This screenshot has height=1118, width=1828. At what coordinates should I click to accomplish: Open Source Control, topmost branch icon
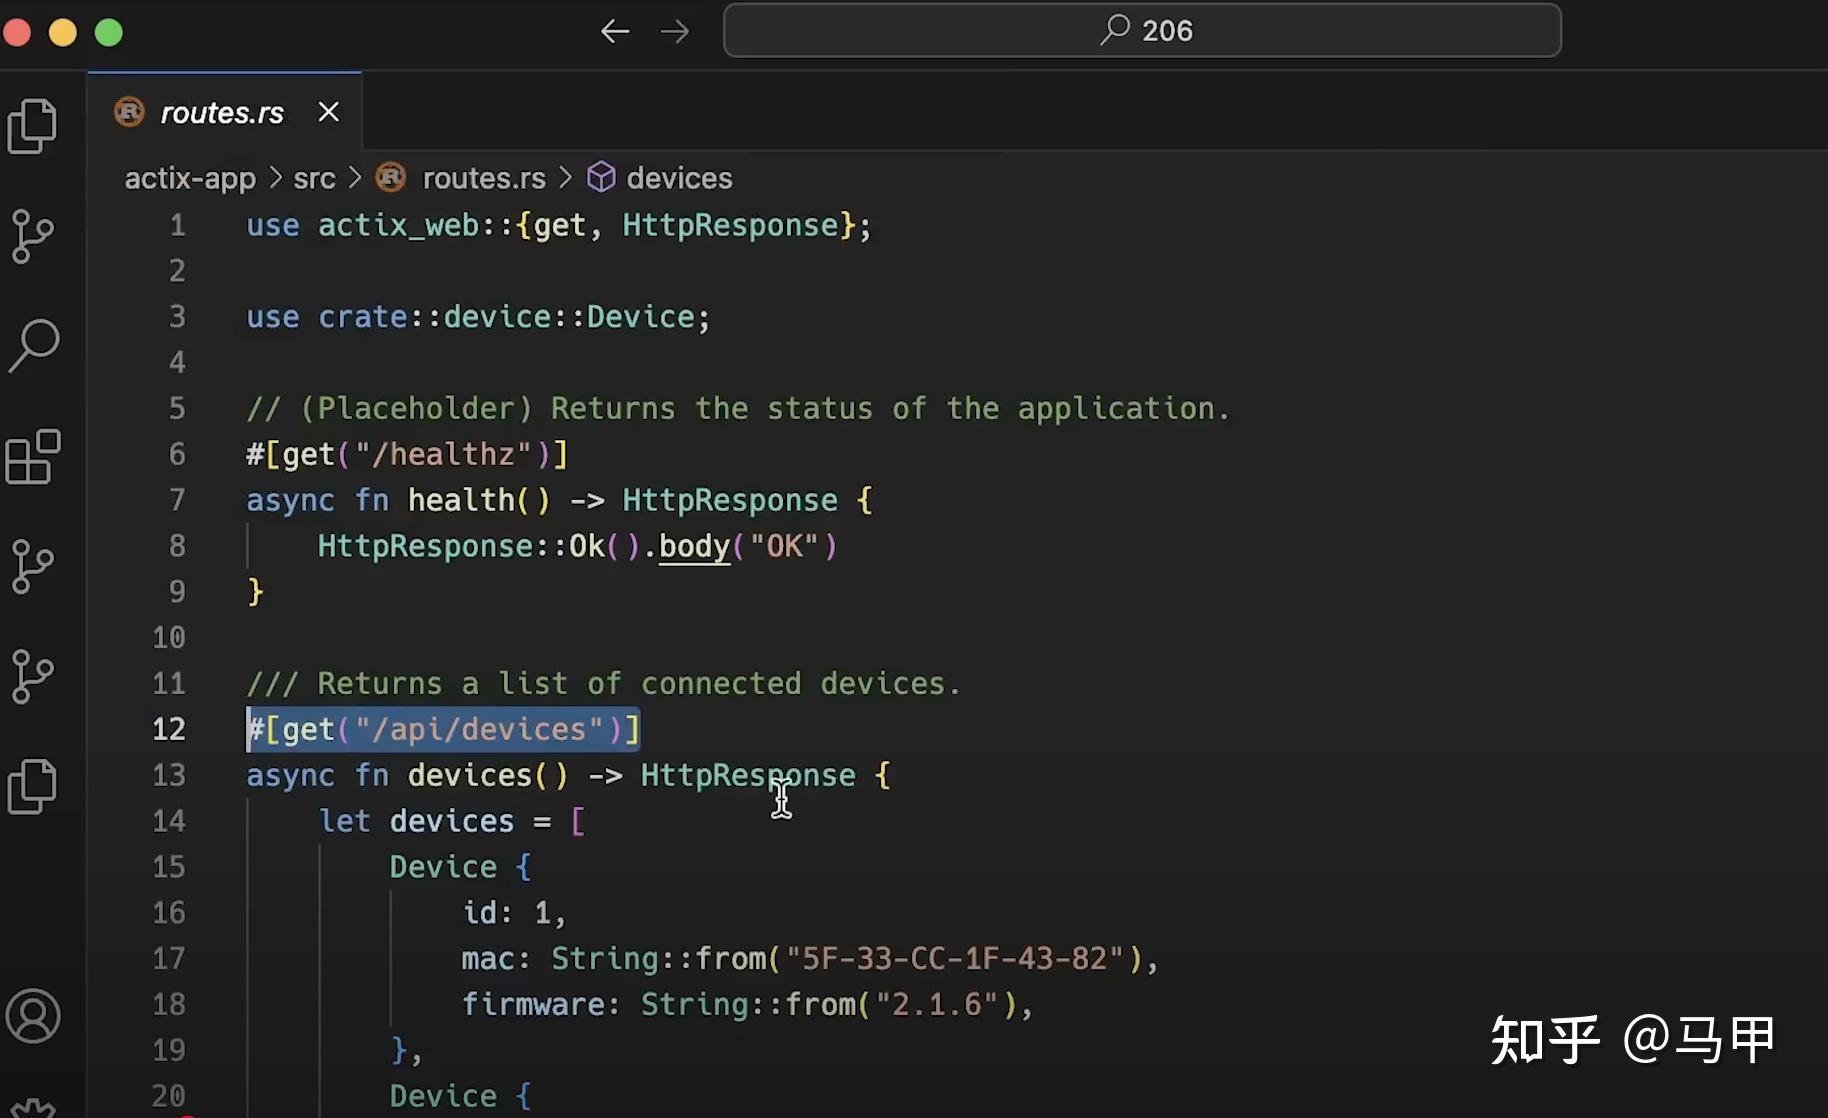[33, 237]
